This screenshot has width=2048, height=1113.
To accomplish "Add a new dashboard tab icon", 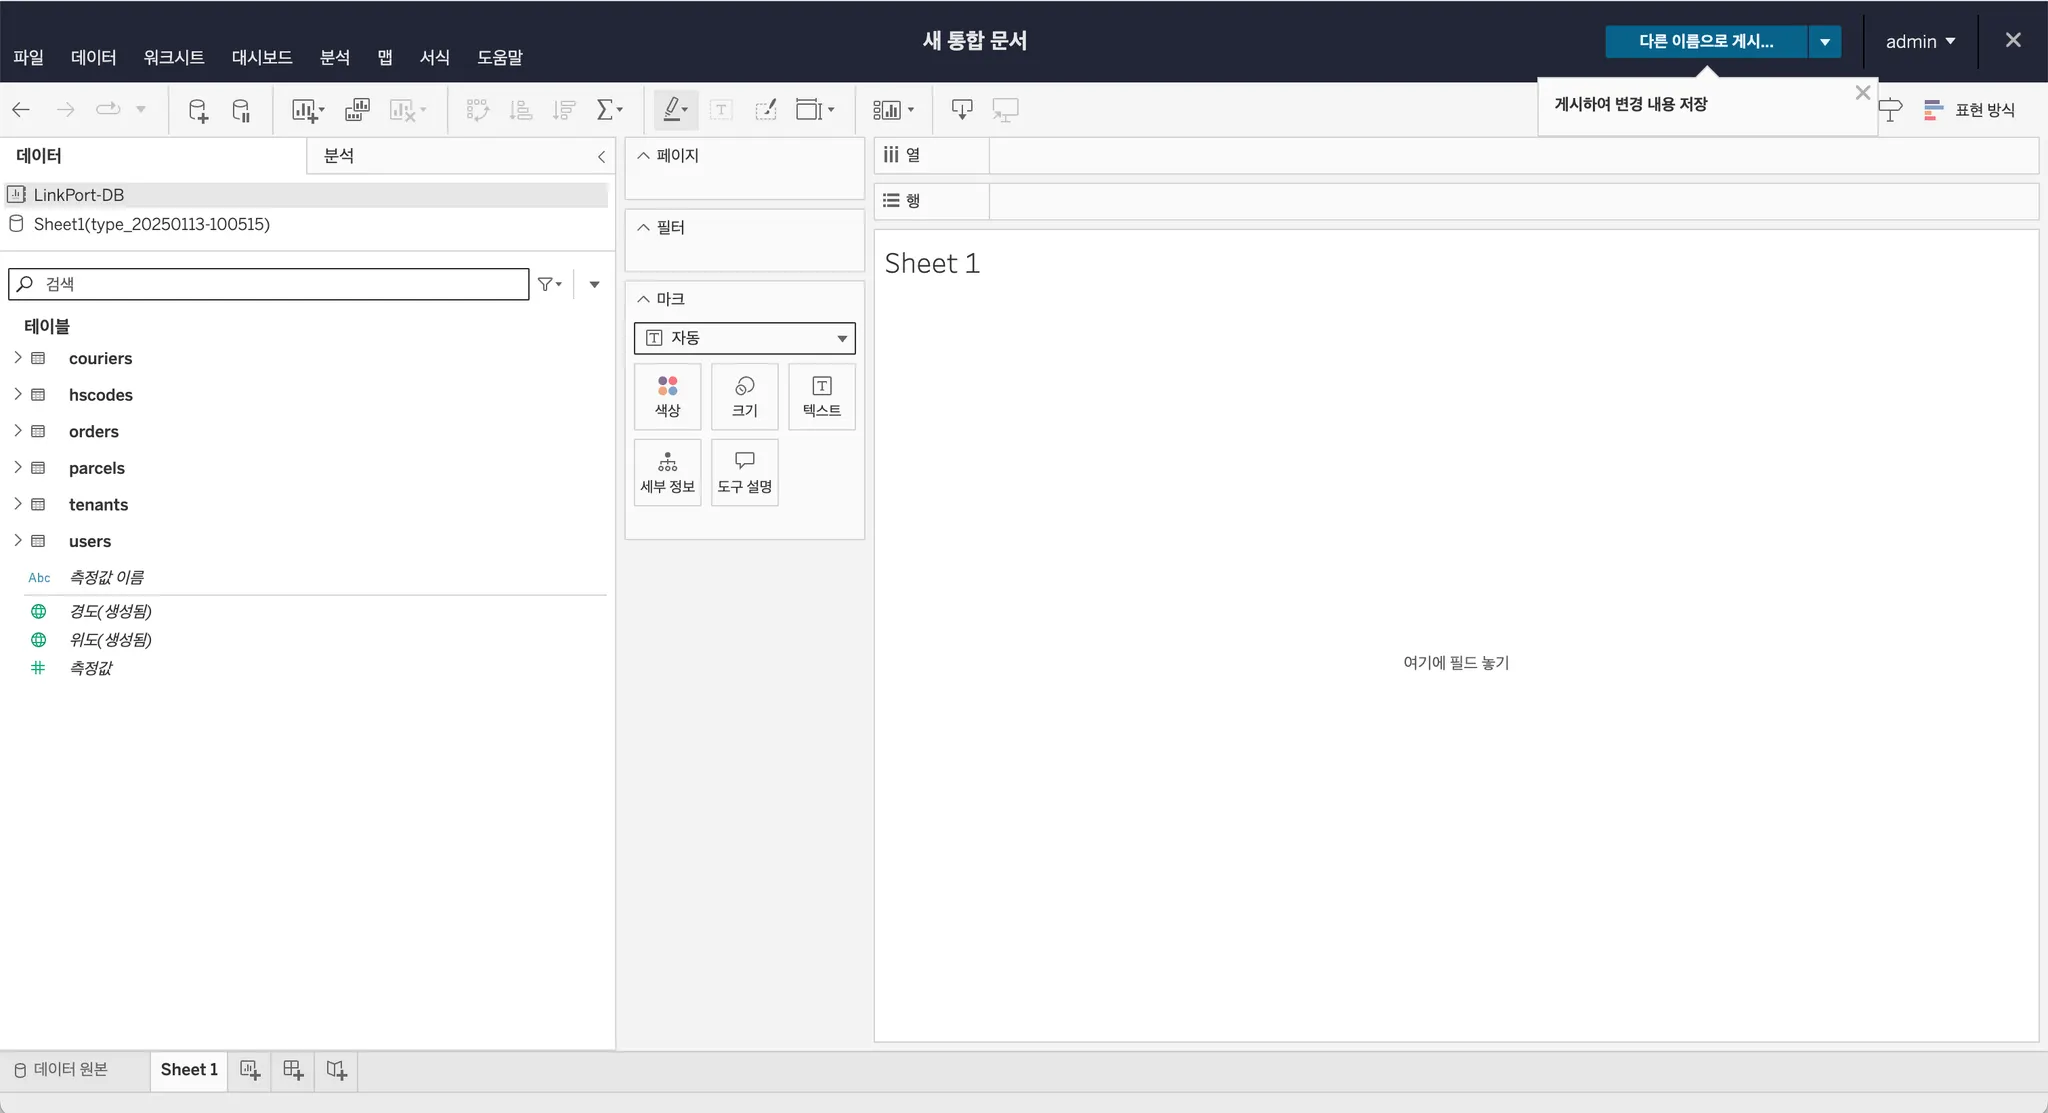I will click(x=293, y=1070).
